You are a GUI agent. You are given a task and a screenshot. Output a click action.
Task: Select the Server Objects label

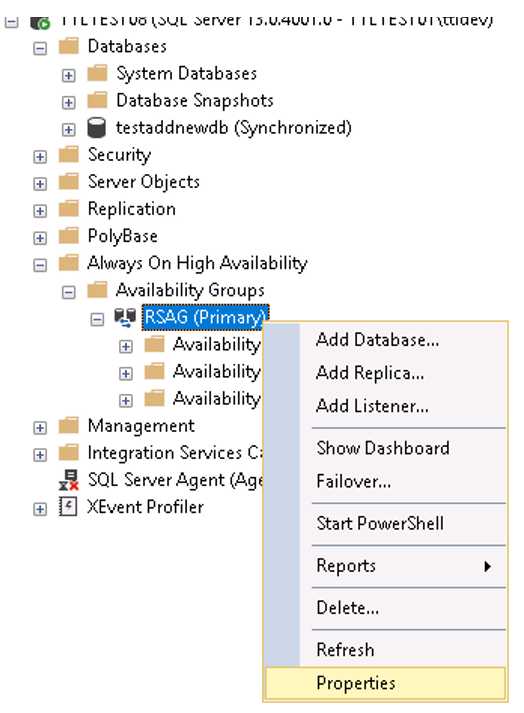[x=144, y=182]
